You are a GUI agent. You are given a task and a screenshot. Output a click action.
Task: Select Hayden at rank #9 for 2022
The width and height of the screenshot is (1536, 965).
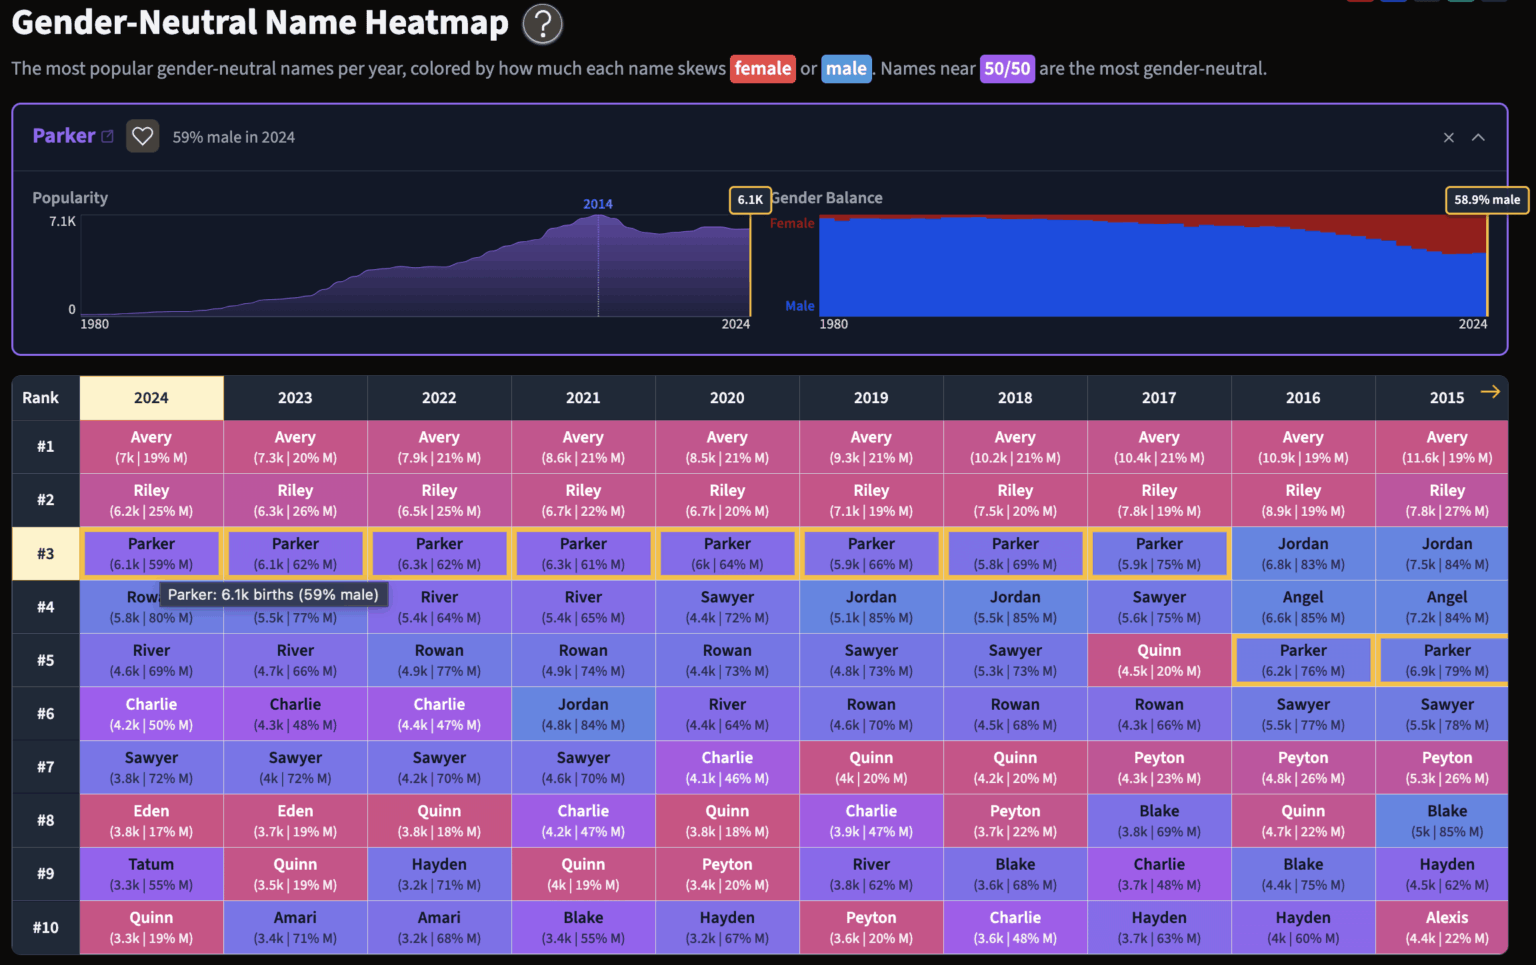(439, 873)
